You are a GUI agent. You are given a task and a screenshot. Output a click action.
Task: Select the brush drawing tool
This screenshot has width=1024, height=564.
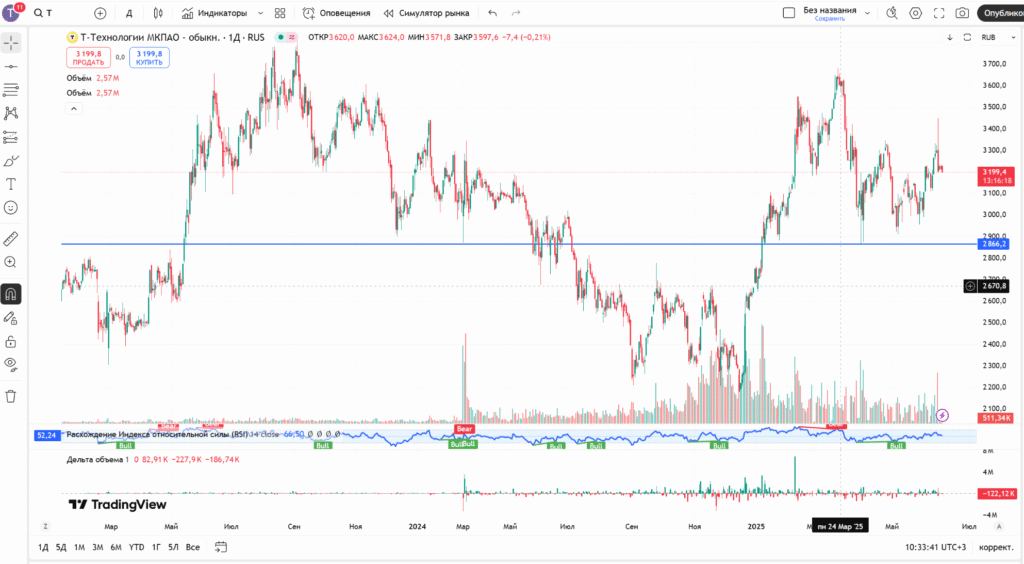pos(11,161)
